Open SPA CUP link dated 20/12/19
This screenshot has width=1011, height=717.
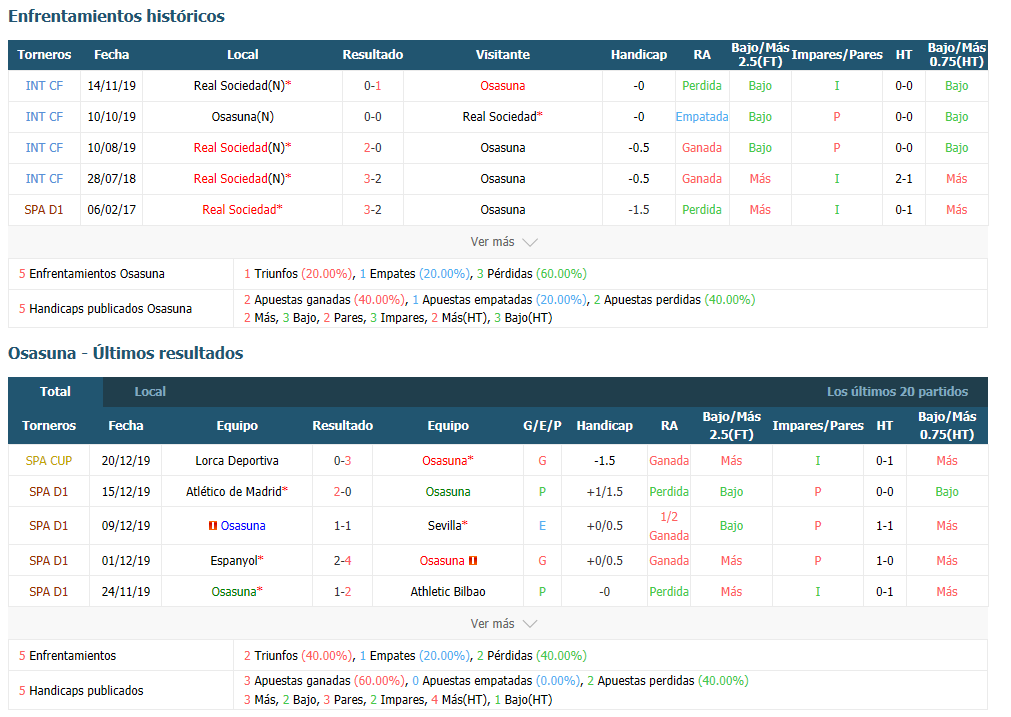48,460
